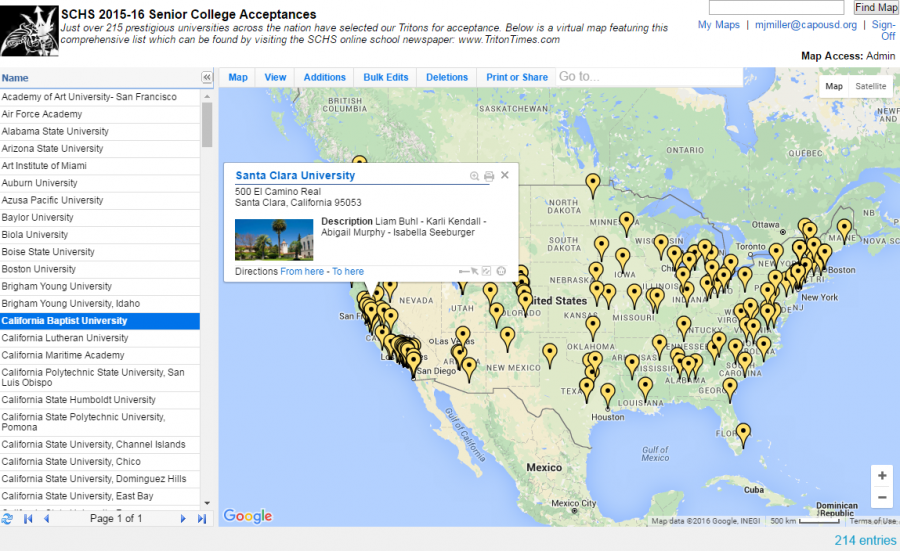
Task: Click the list scrollbar up arrow
Action: click(x=207, y=97)
